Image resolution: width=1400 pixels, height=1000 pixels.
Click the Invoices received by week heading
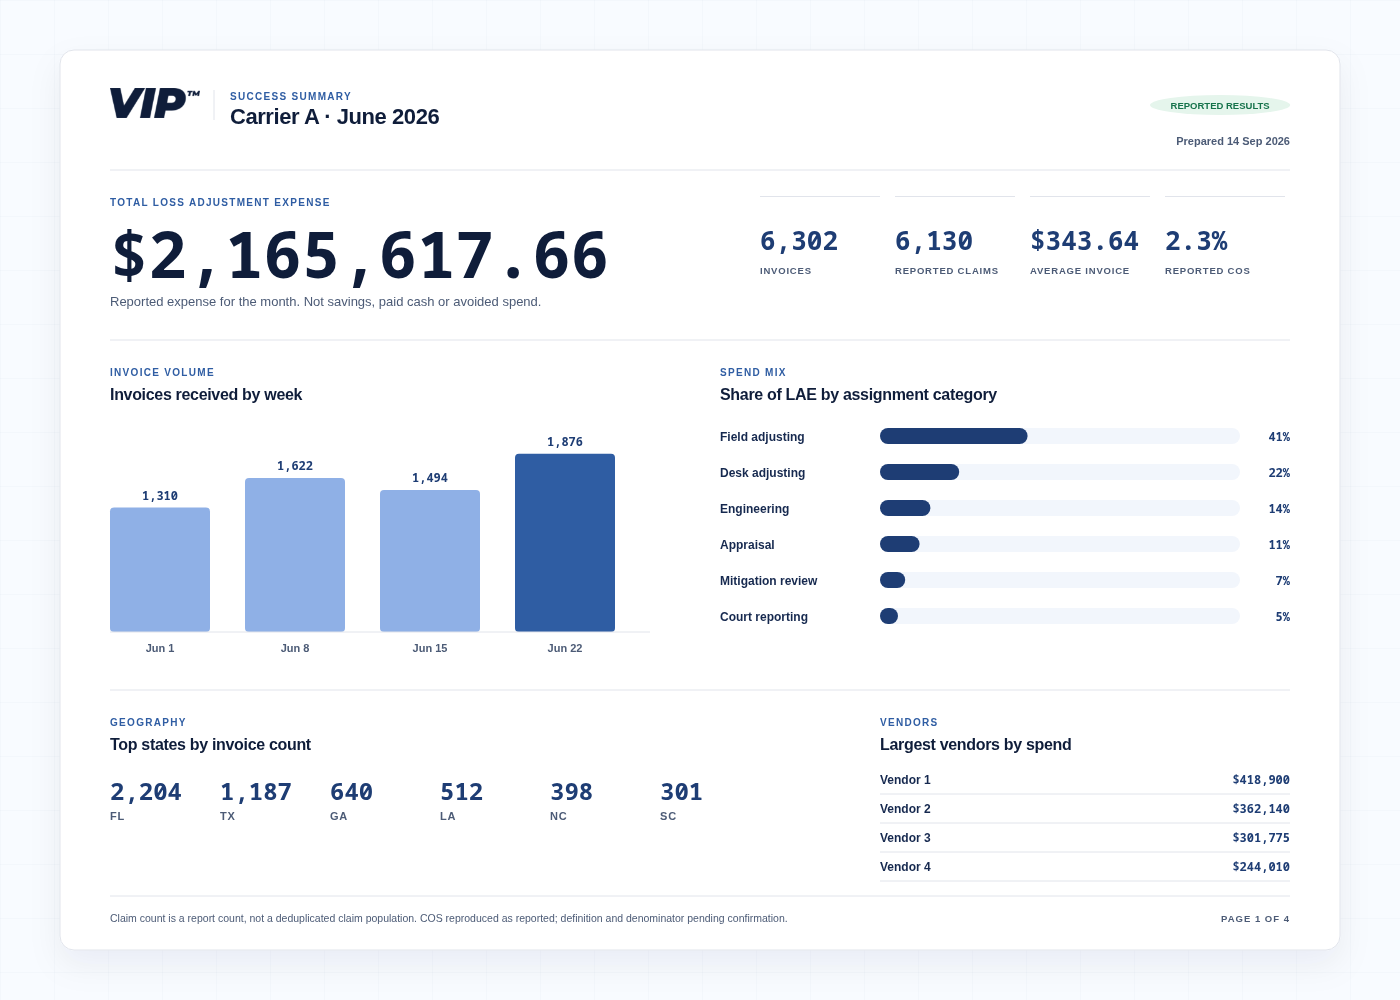click(206, 395)
